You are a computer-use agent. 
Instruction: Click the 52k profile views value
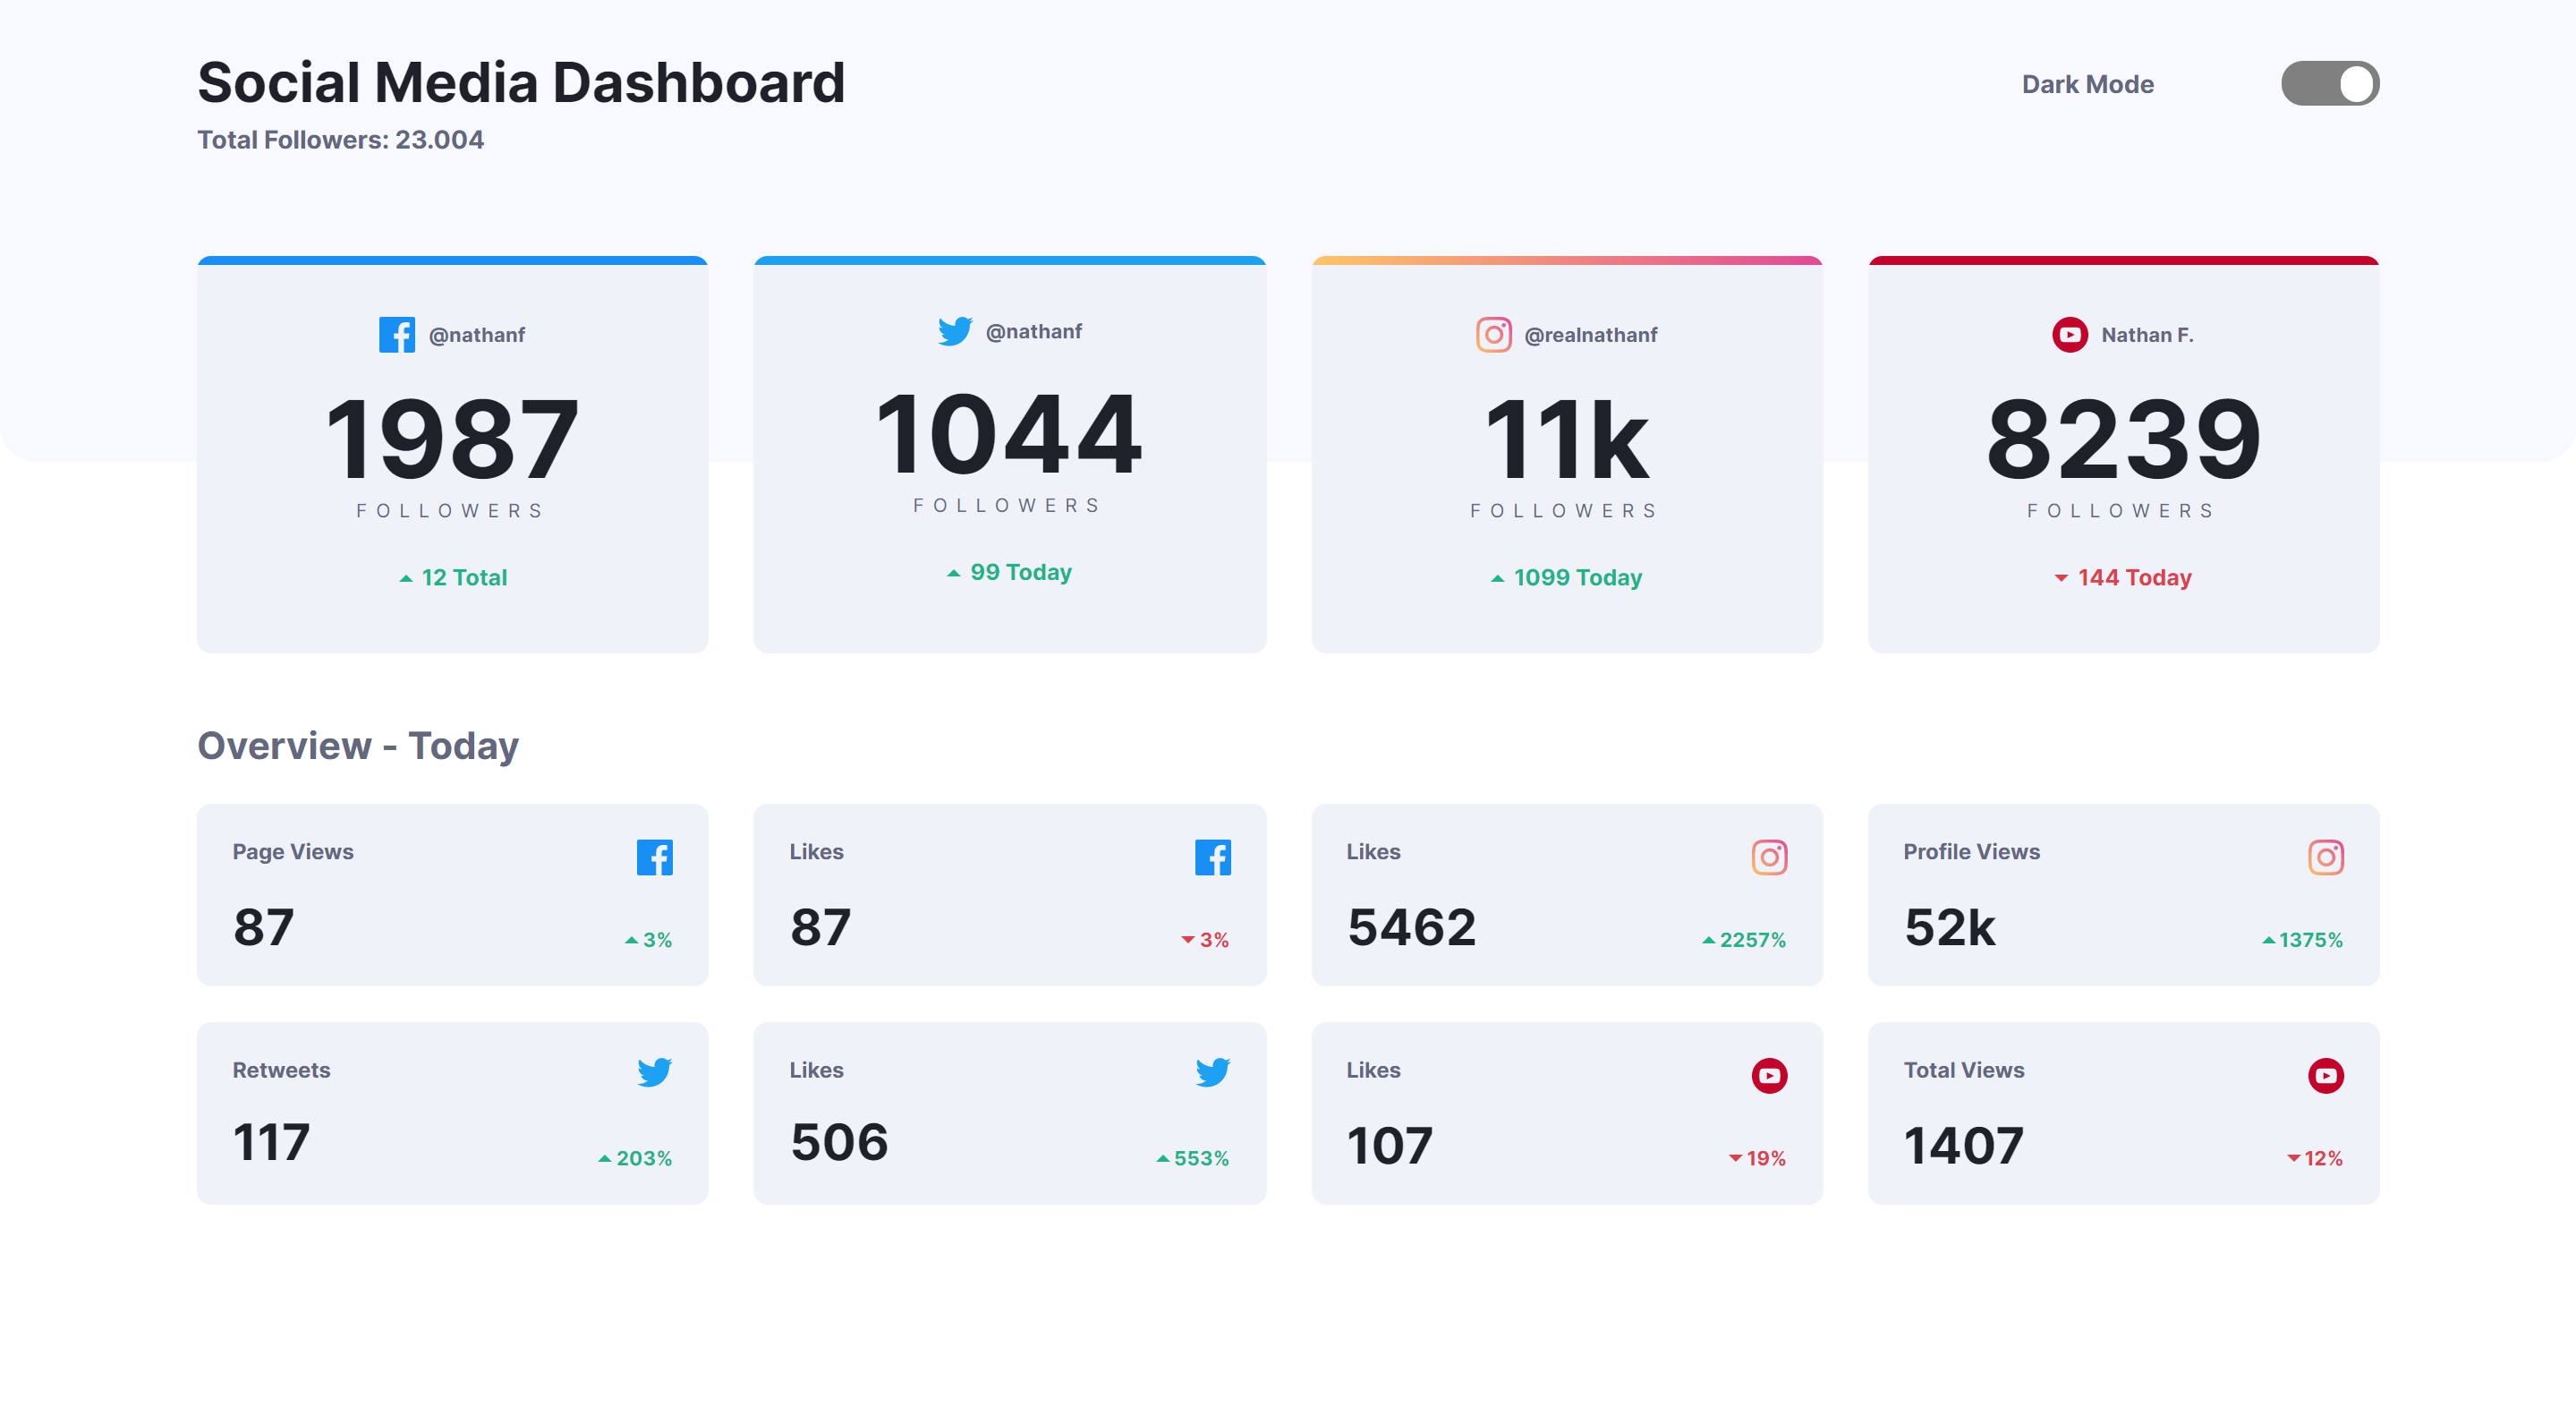coord(1949,927)
